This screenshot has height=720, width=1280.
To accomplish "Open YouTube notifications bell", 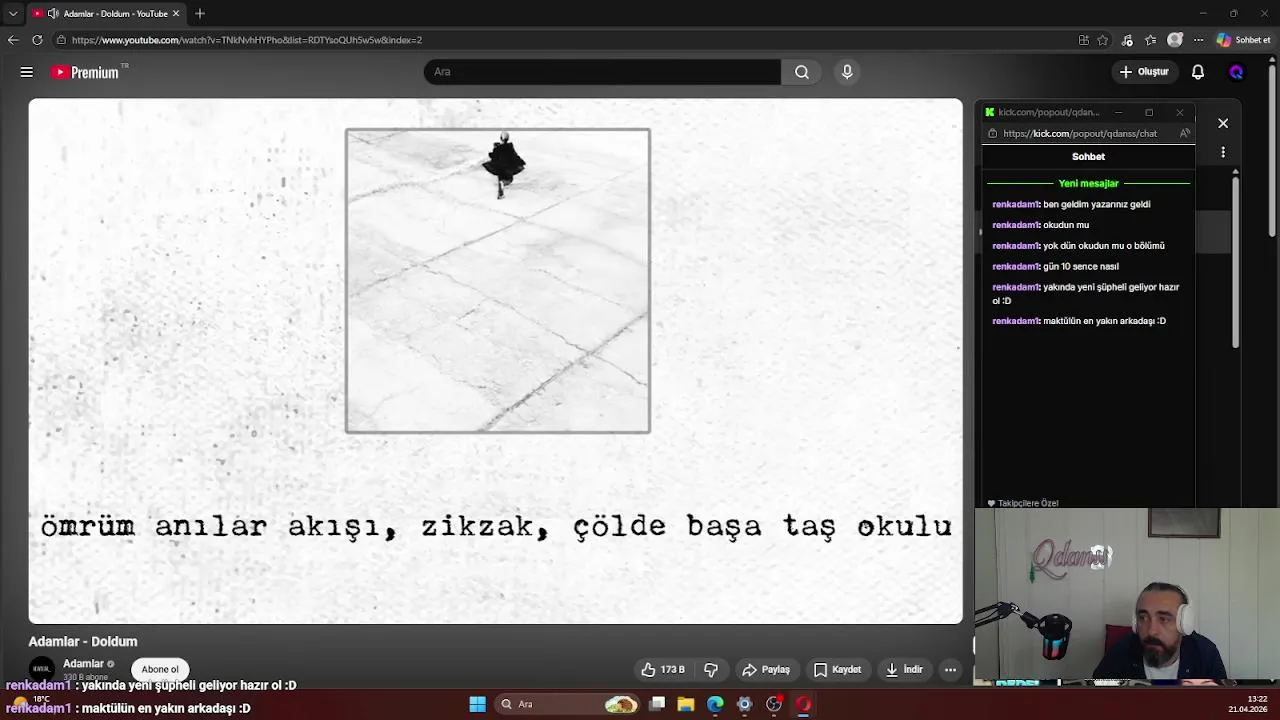I will (x=1198, y=72).
